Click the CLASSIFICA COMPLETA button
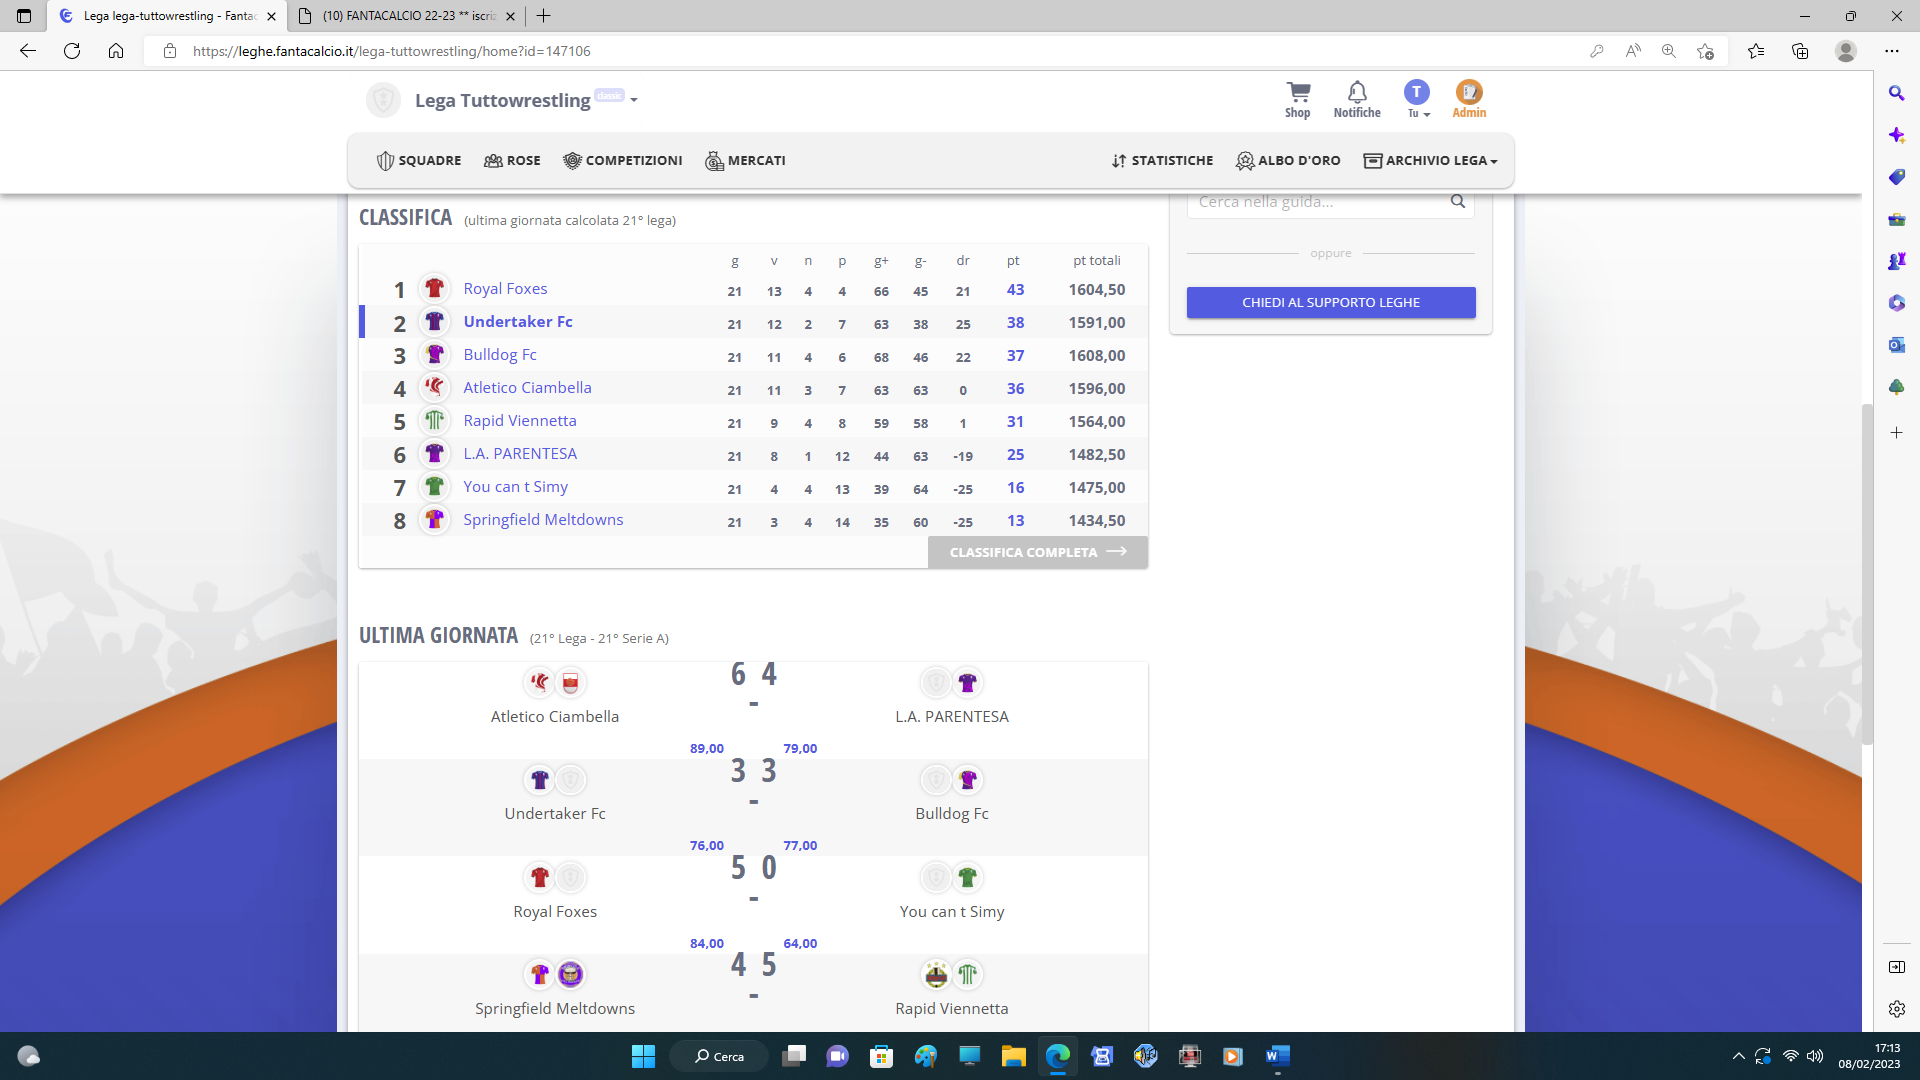This screenshot has height=1080, width=1920. 1038,552
